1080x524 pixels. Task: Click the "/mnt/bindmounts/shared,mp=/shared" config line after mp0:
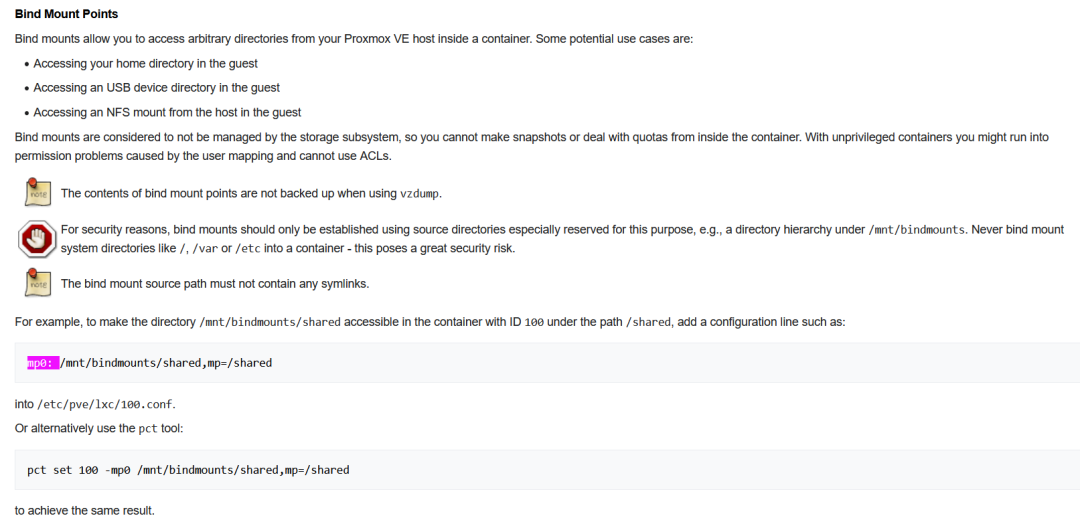(167, 363)
